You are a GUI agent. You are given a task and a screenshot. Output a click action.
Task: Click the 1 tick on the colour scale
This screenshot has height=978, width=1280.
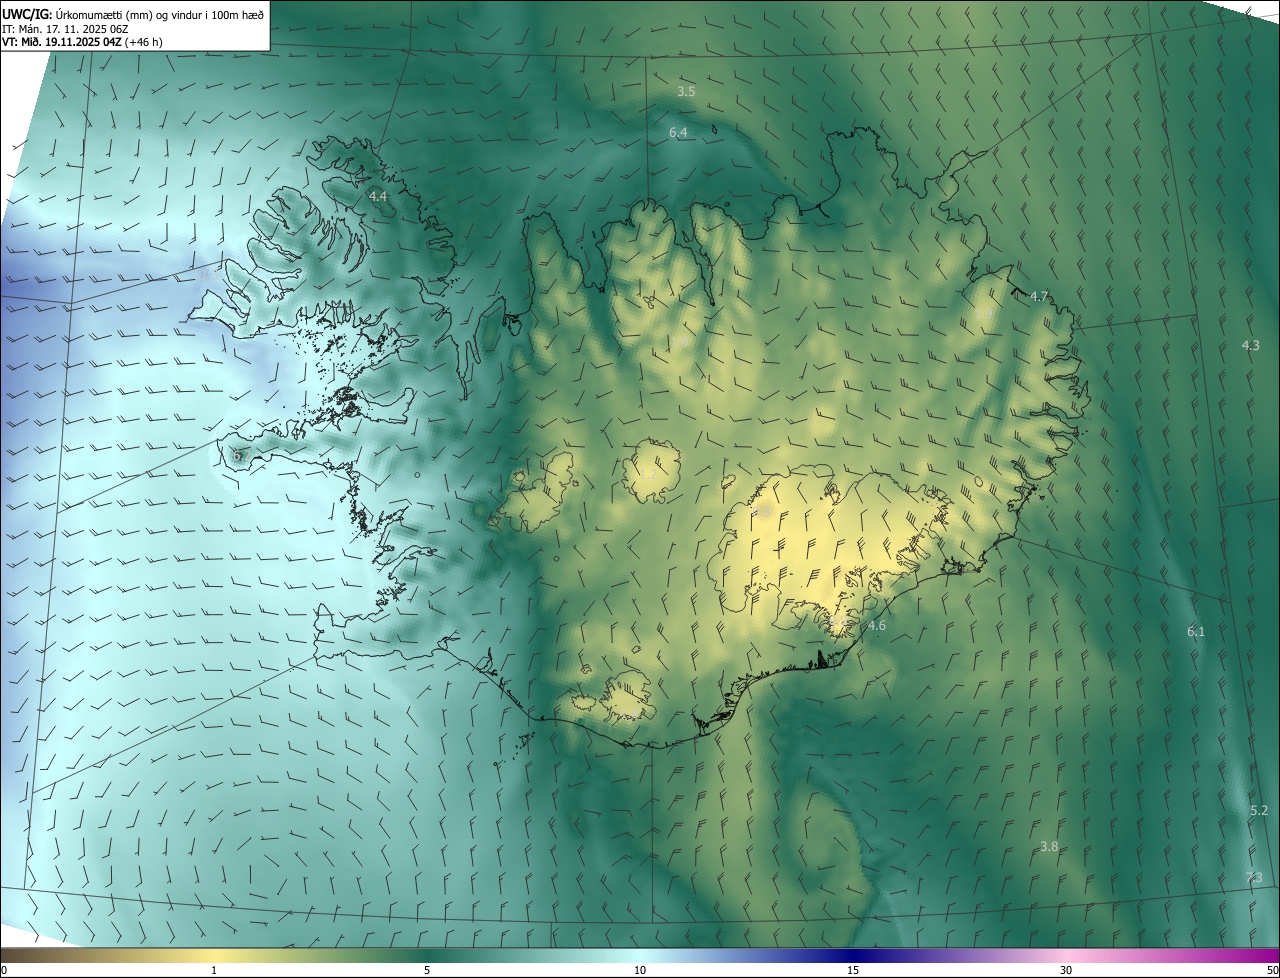click(x=214, y=970)
